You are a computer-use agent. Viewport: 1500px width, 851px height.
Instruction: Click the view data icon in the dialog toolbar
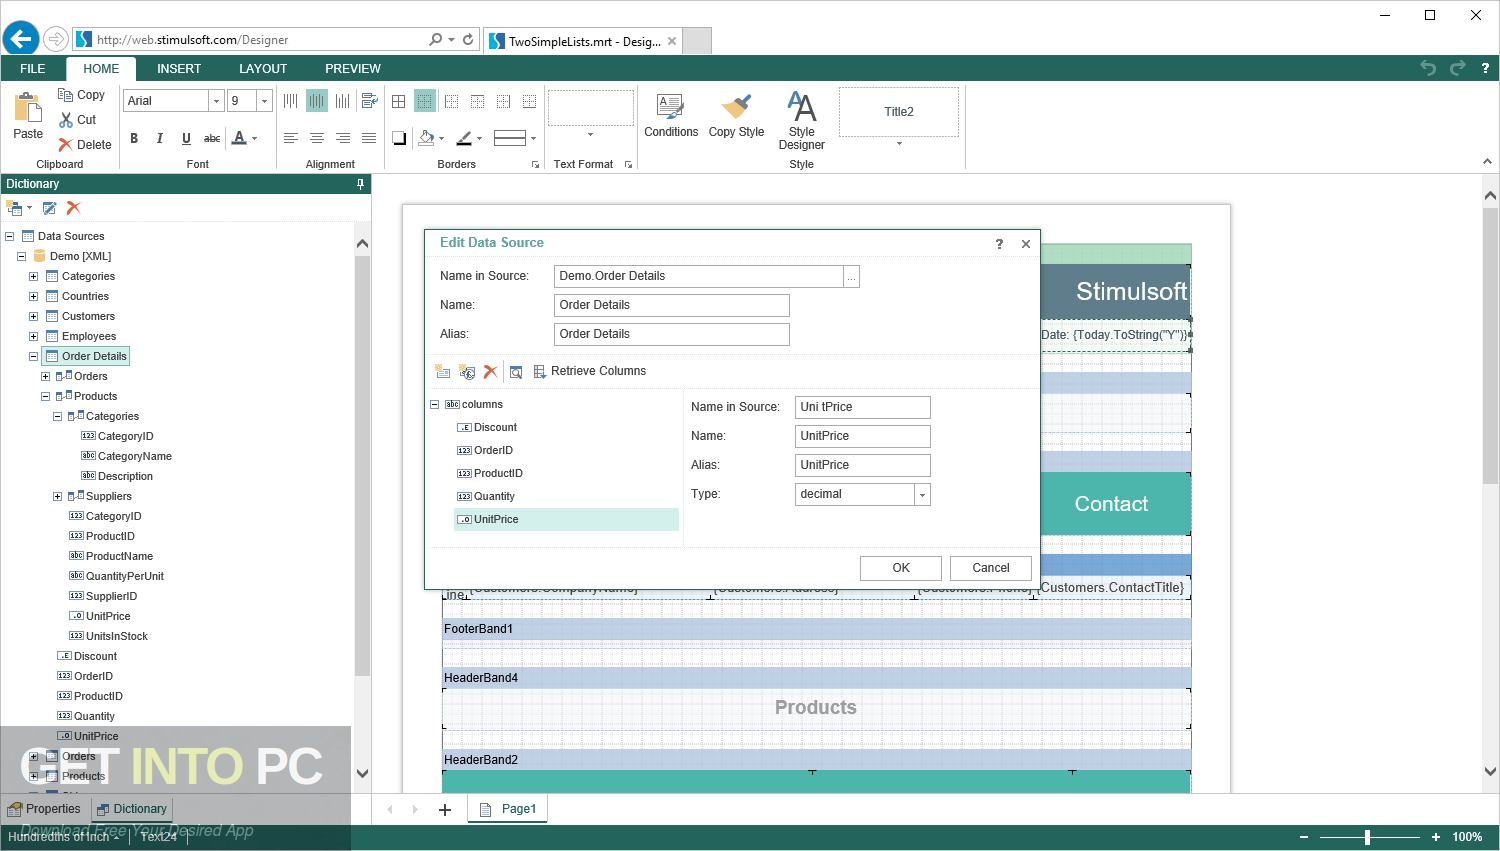516,371
